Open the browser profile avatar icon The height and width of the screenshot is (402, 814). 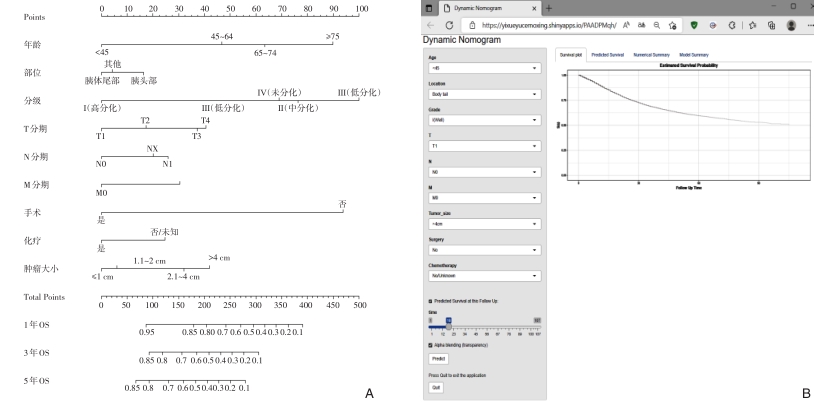click(792, 23)
